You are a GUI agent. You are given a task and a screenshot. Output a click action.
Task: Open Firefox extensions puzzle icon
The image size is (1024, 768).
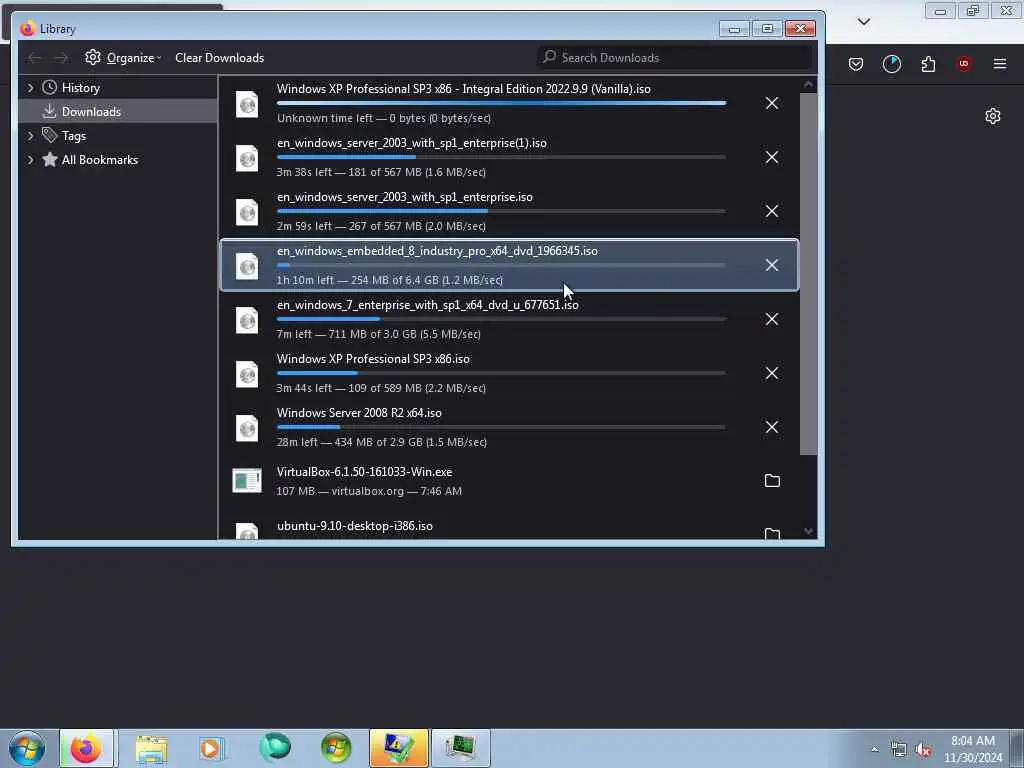928,64
